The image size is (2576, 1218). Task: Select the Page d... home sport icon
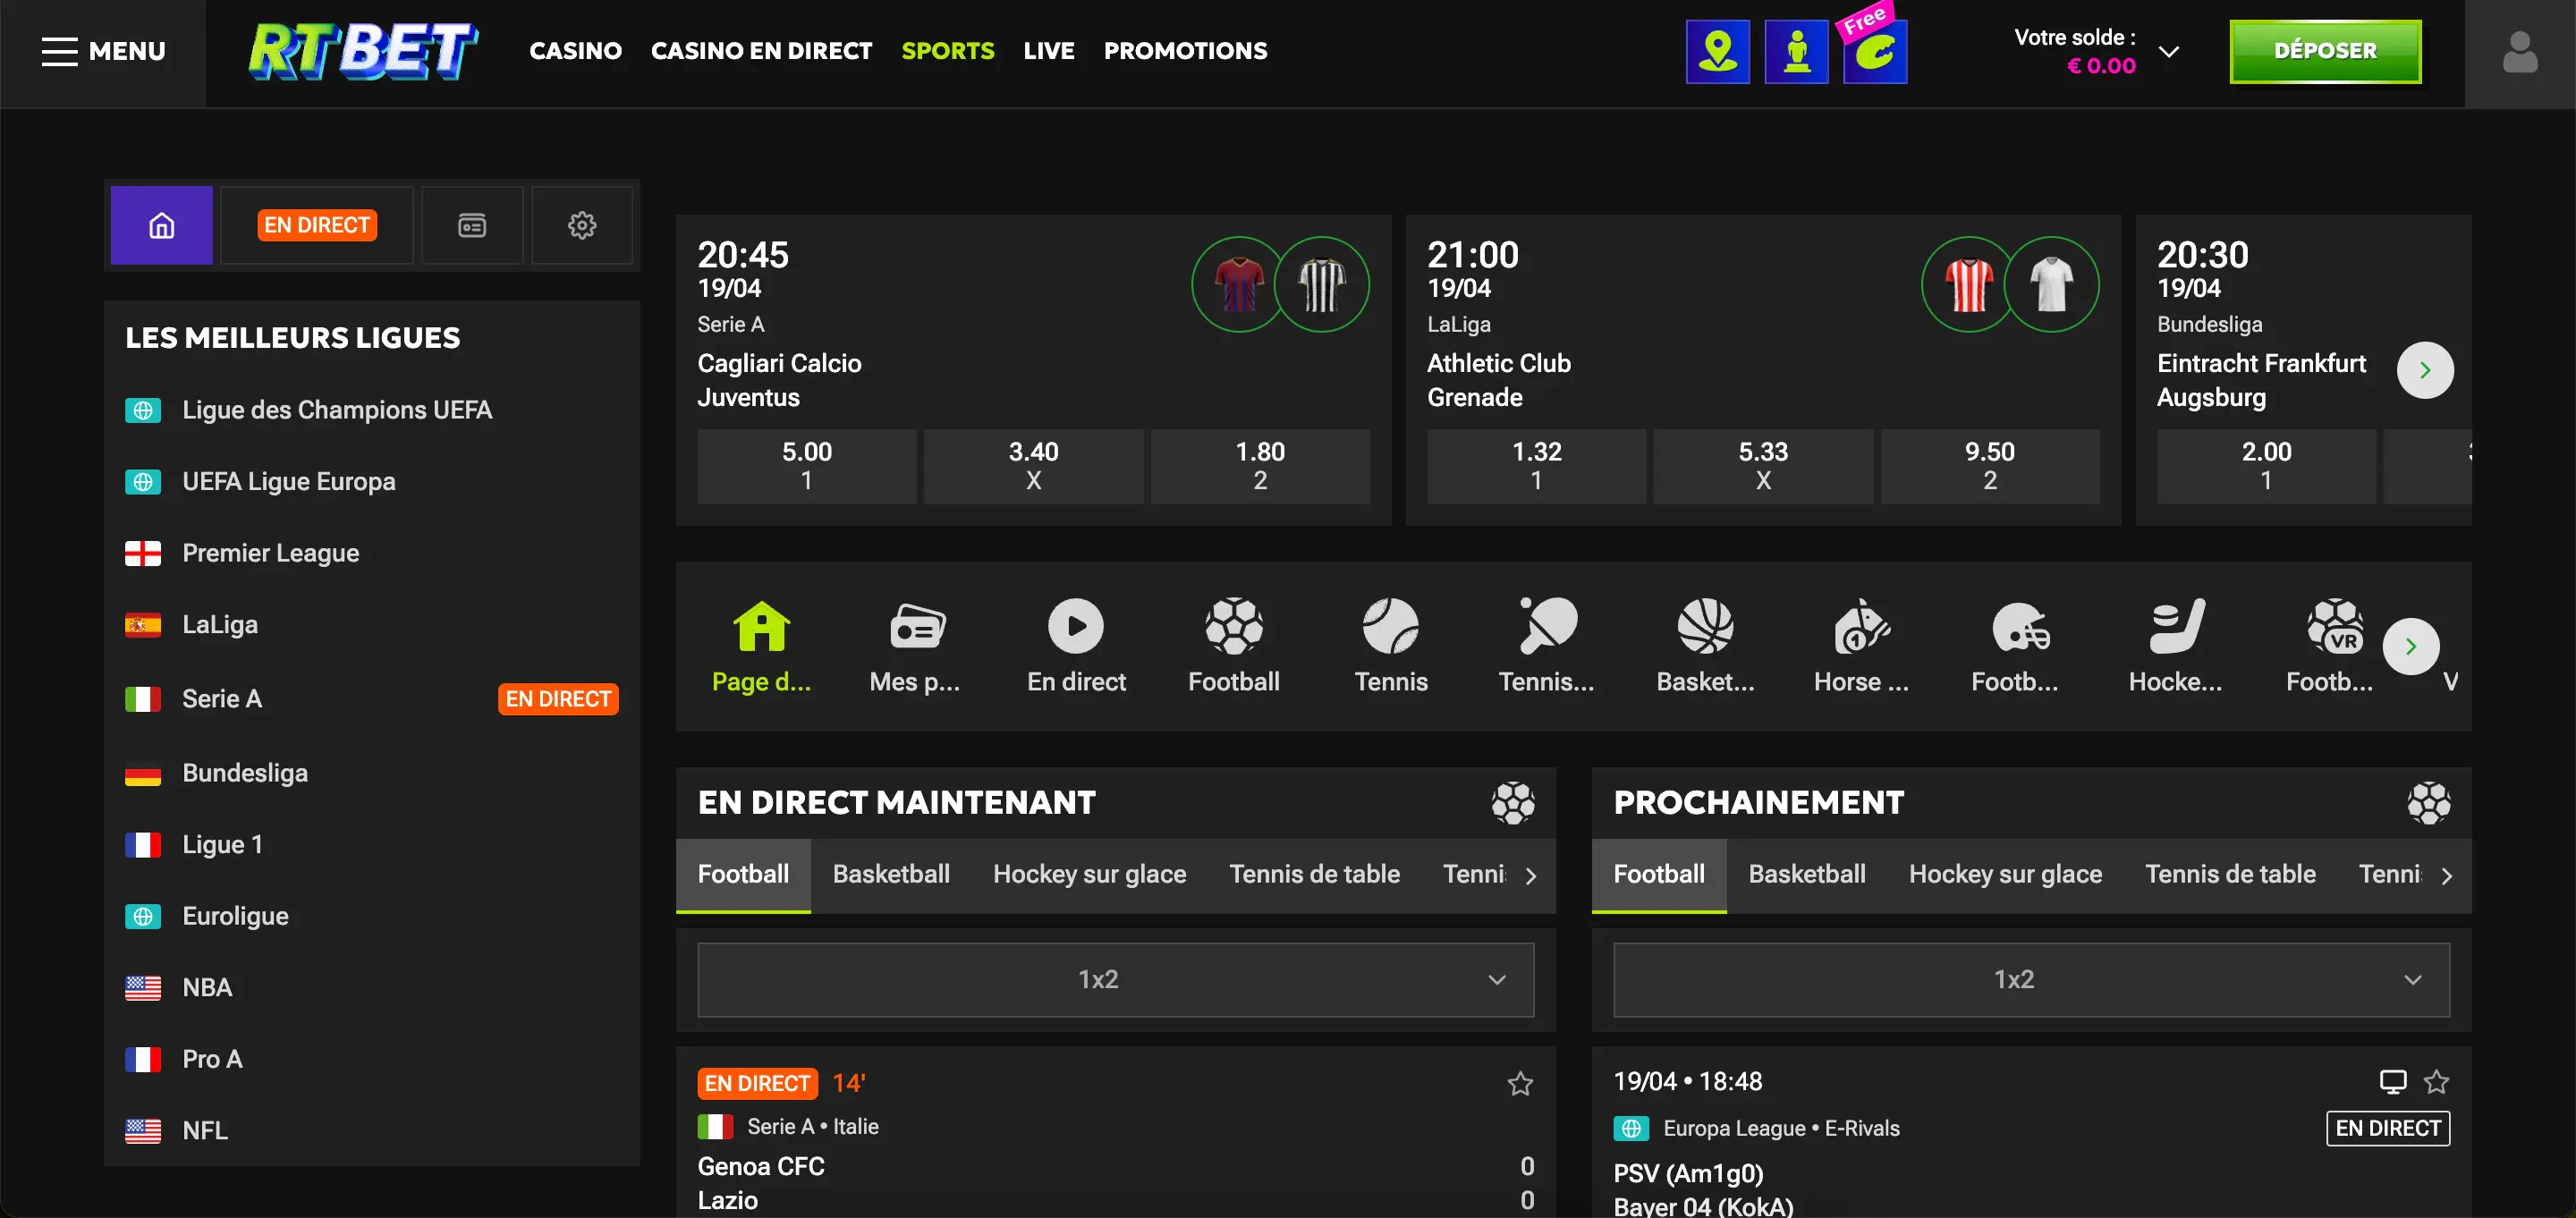[x=761, y=646]
